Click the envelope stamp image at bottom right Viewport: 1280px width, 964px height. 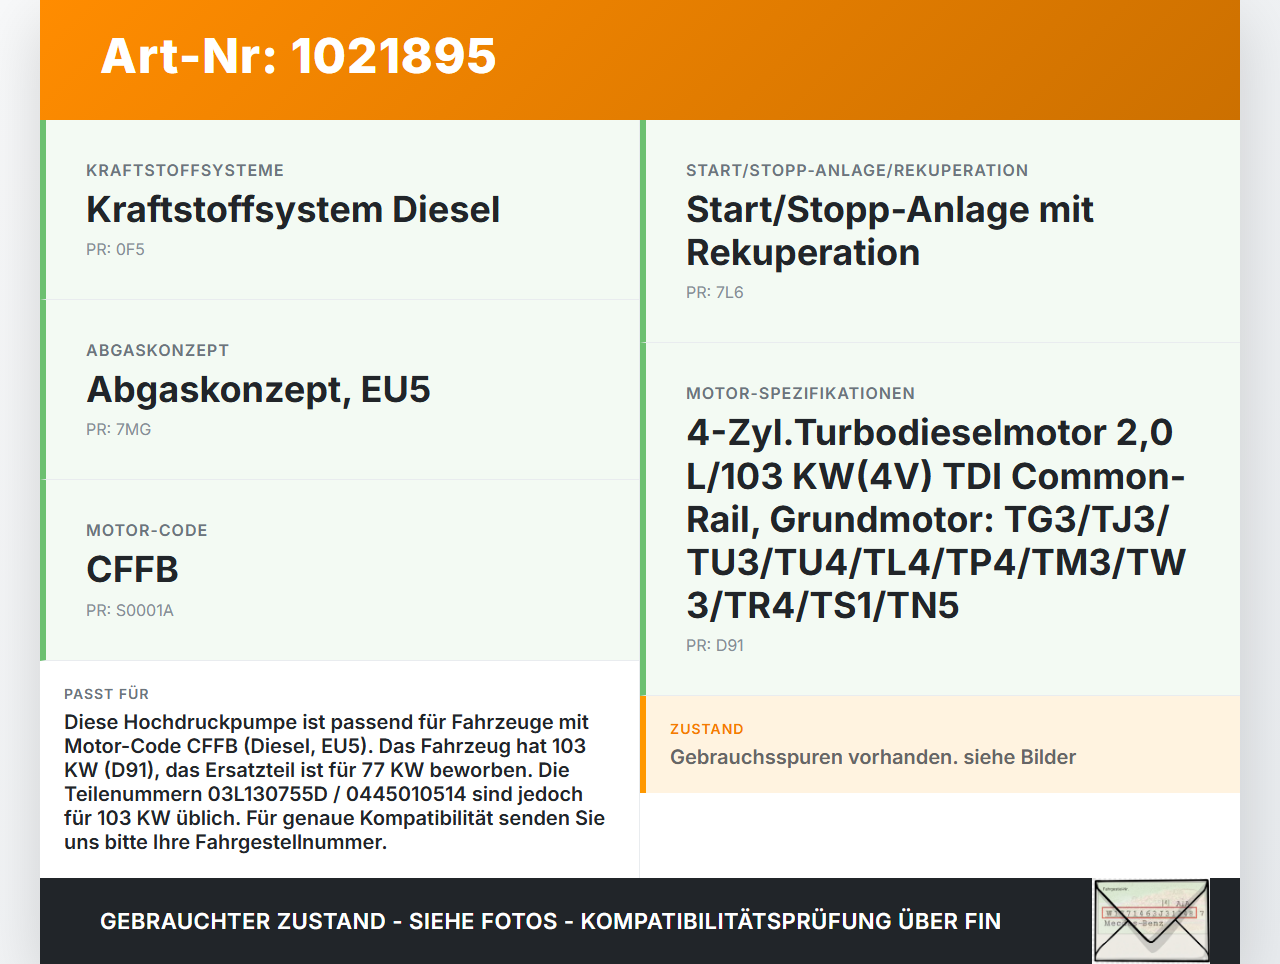point(1150,919)
